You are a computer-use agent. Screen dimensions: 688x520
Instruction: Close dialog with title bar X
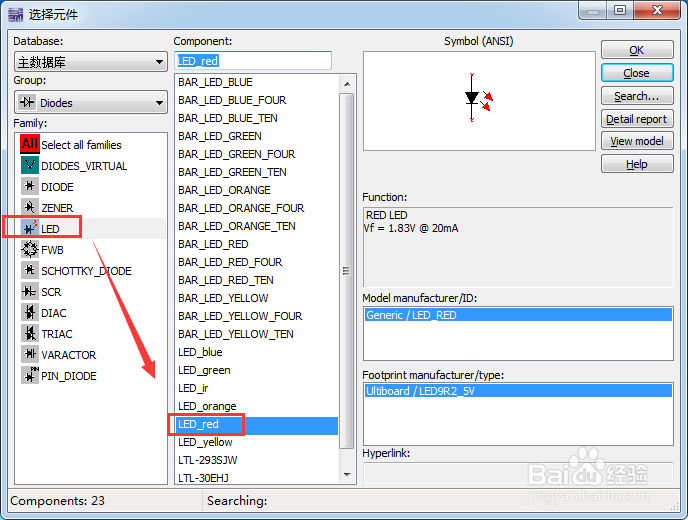click(657, 10)
